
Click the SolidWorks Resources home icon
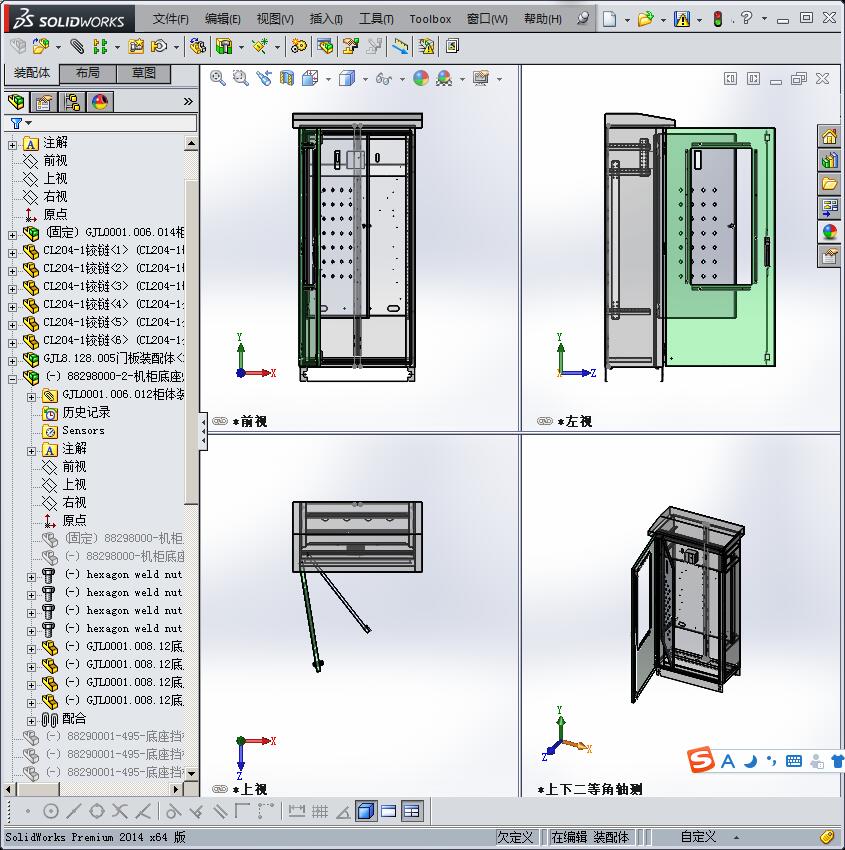point(829,137)
